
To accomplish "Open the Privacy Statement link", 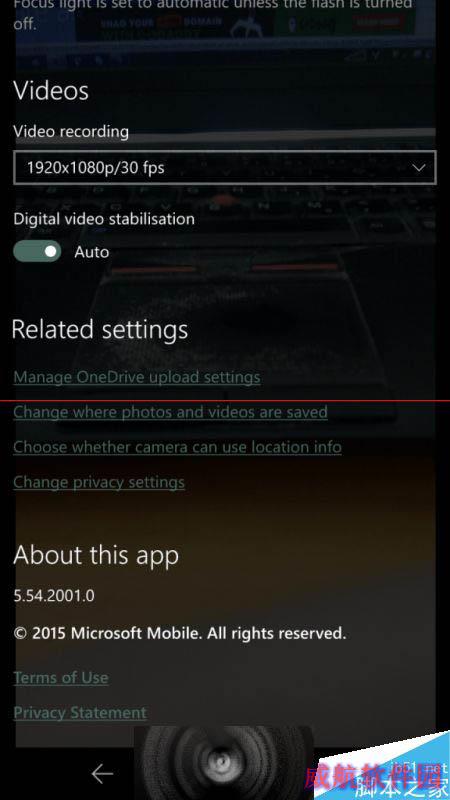I will coord(80,712).
